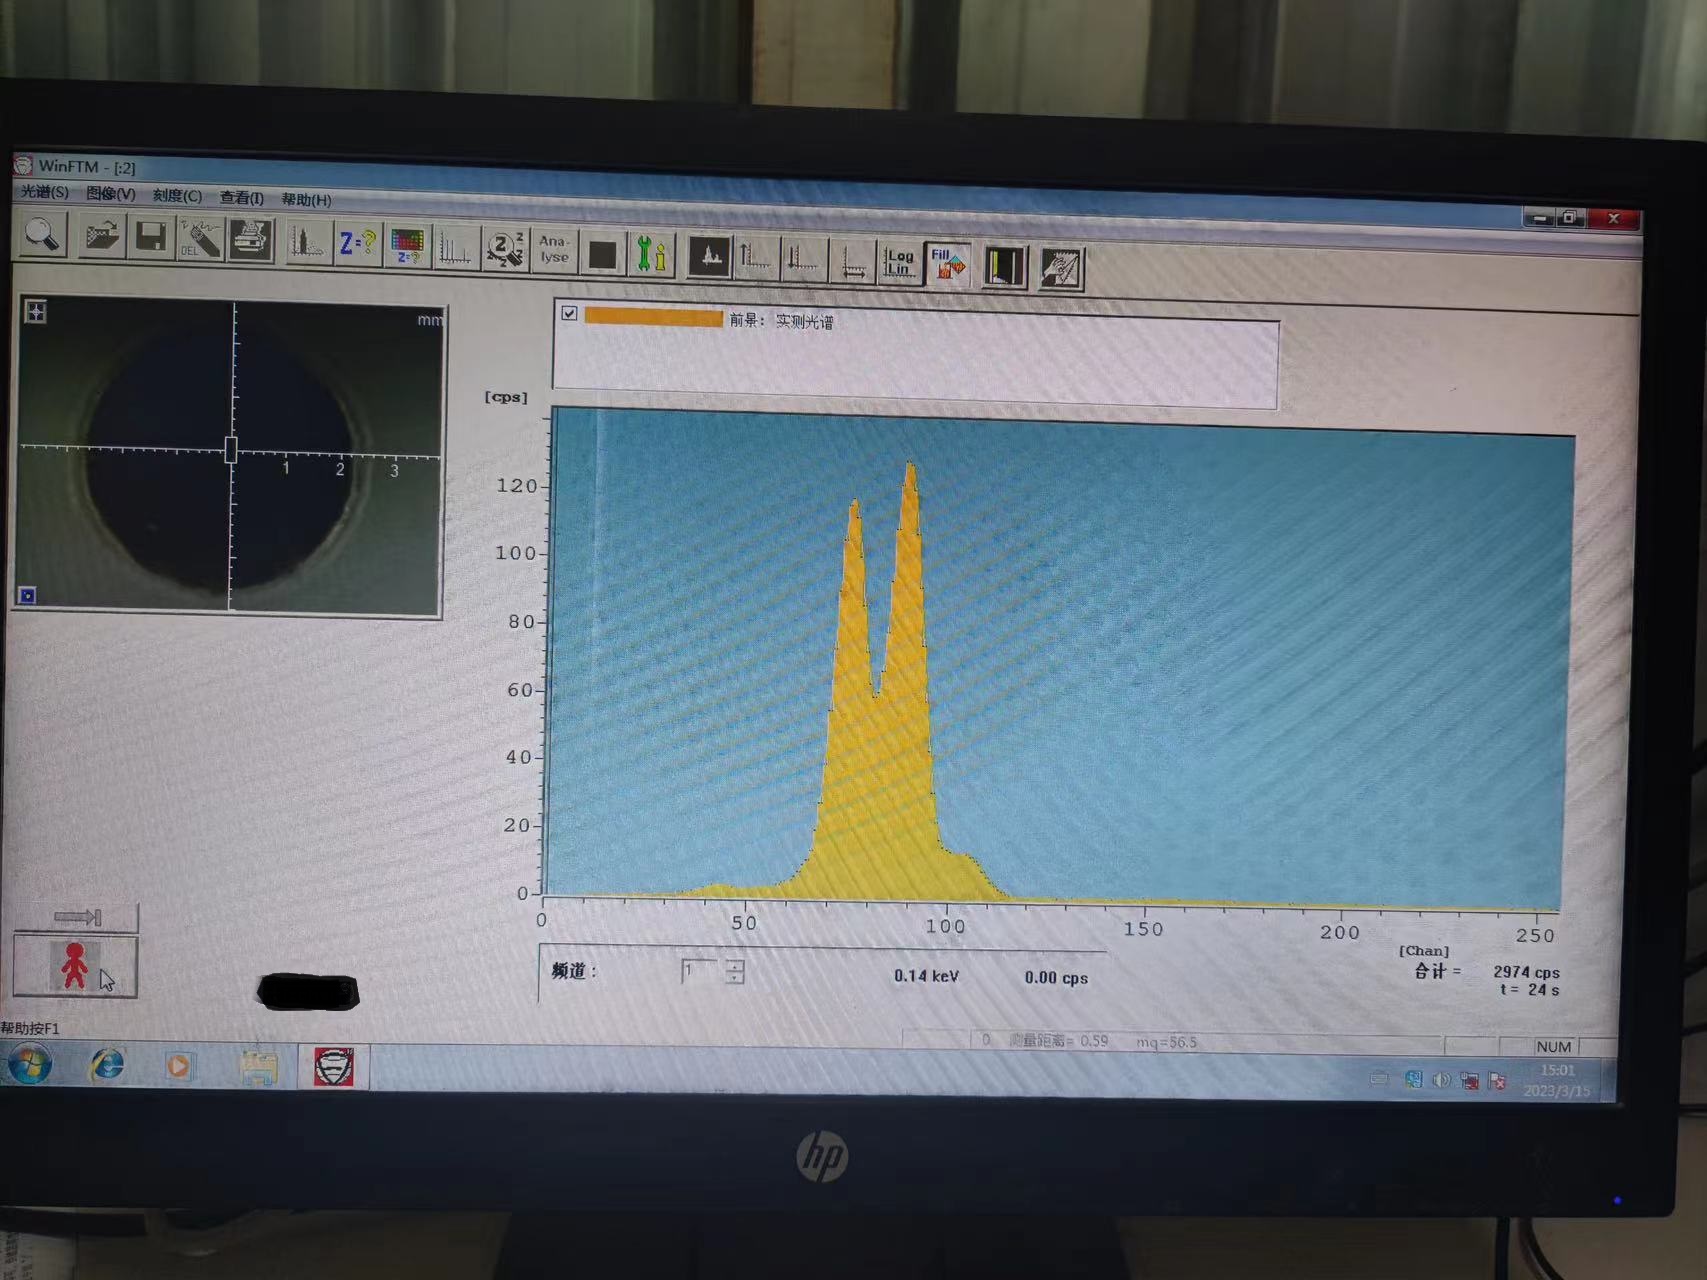Toggle the Log/Lin scale button

coord(899,263)
